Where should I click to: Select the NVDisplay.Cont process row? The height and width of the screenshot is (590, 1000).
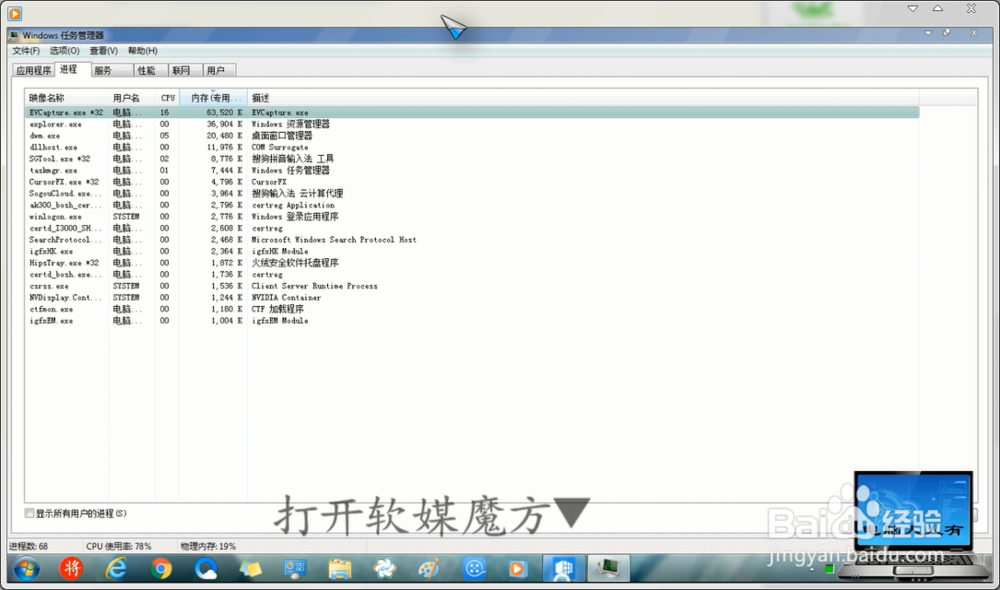click(472, 297)
